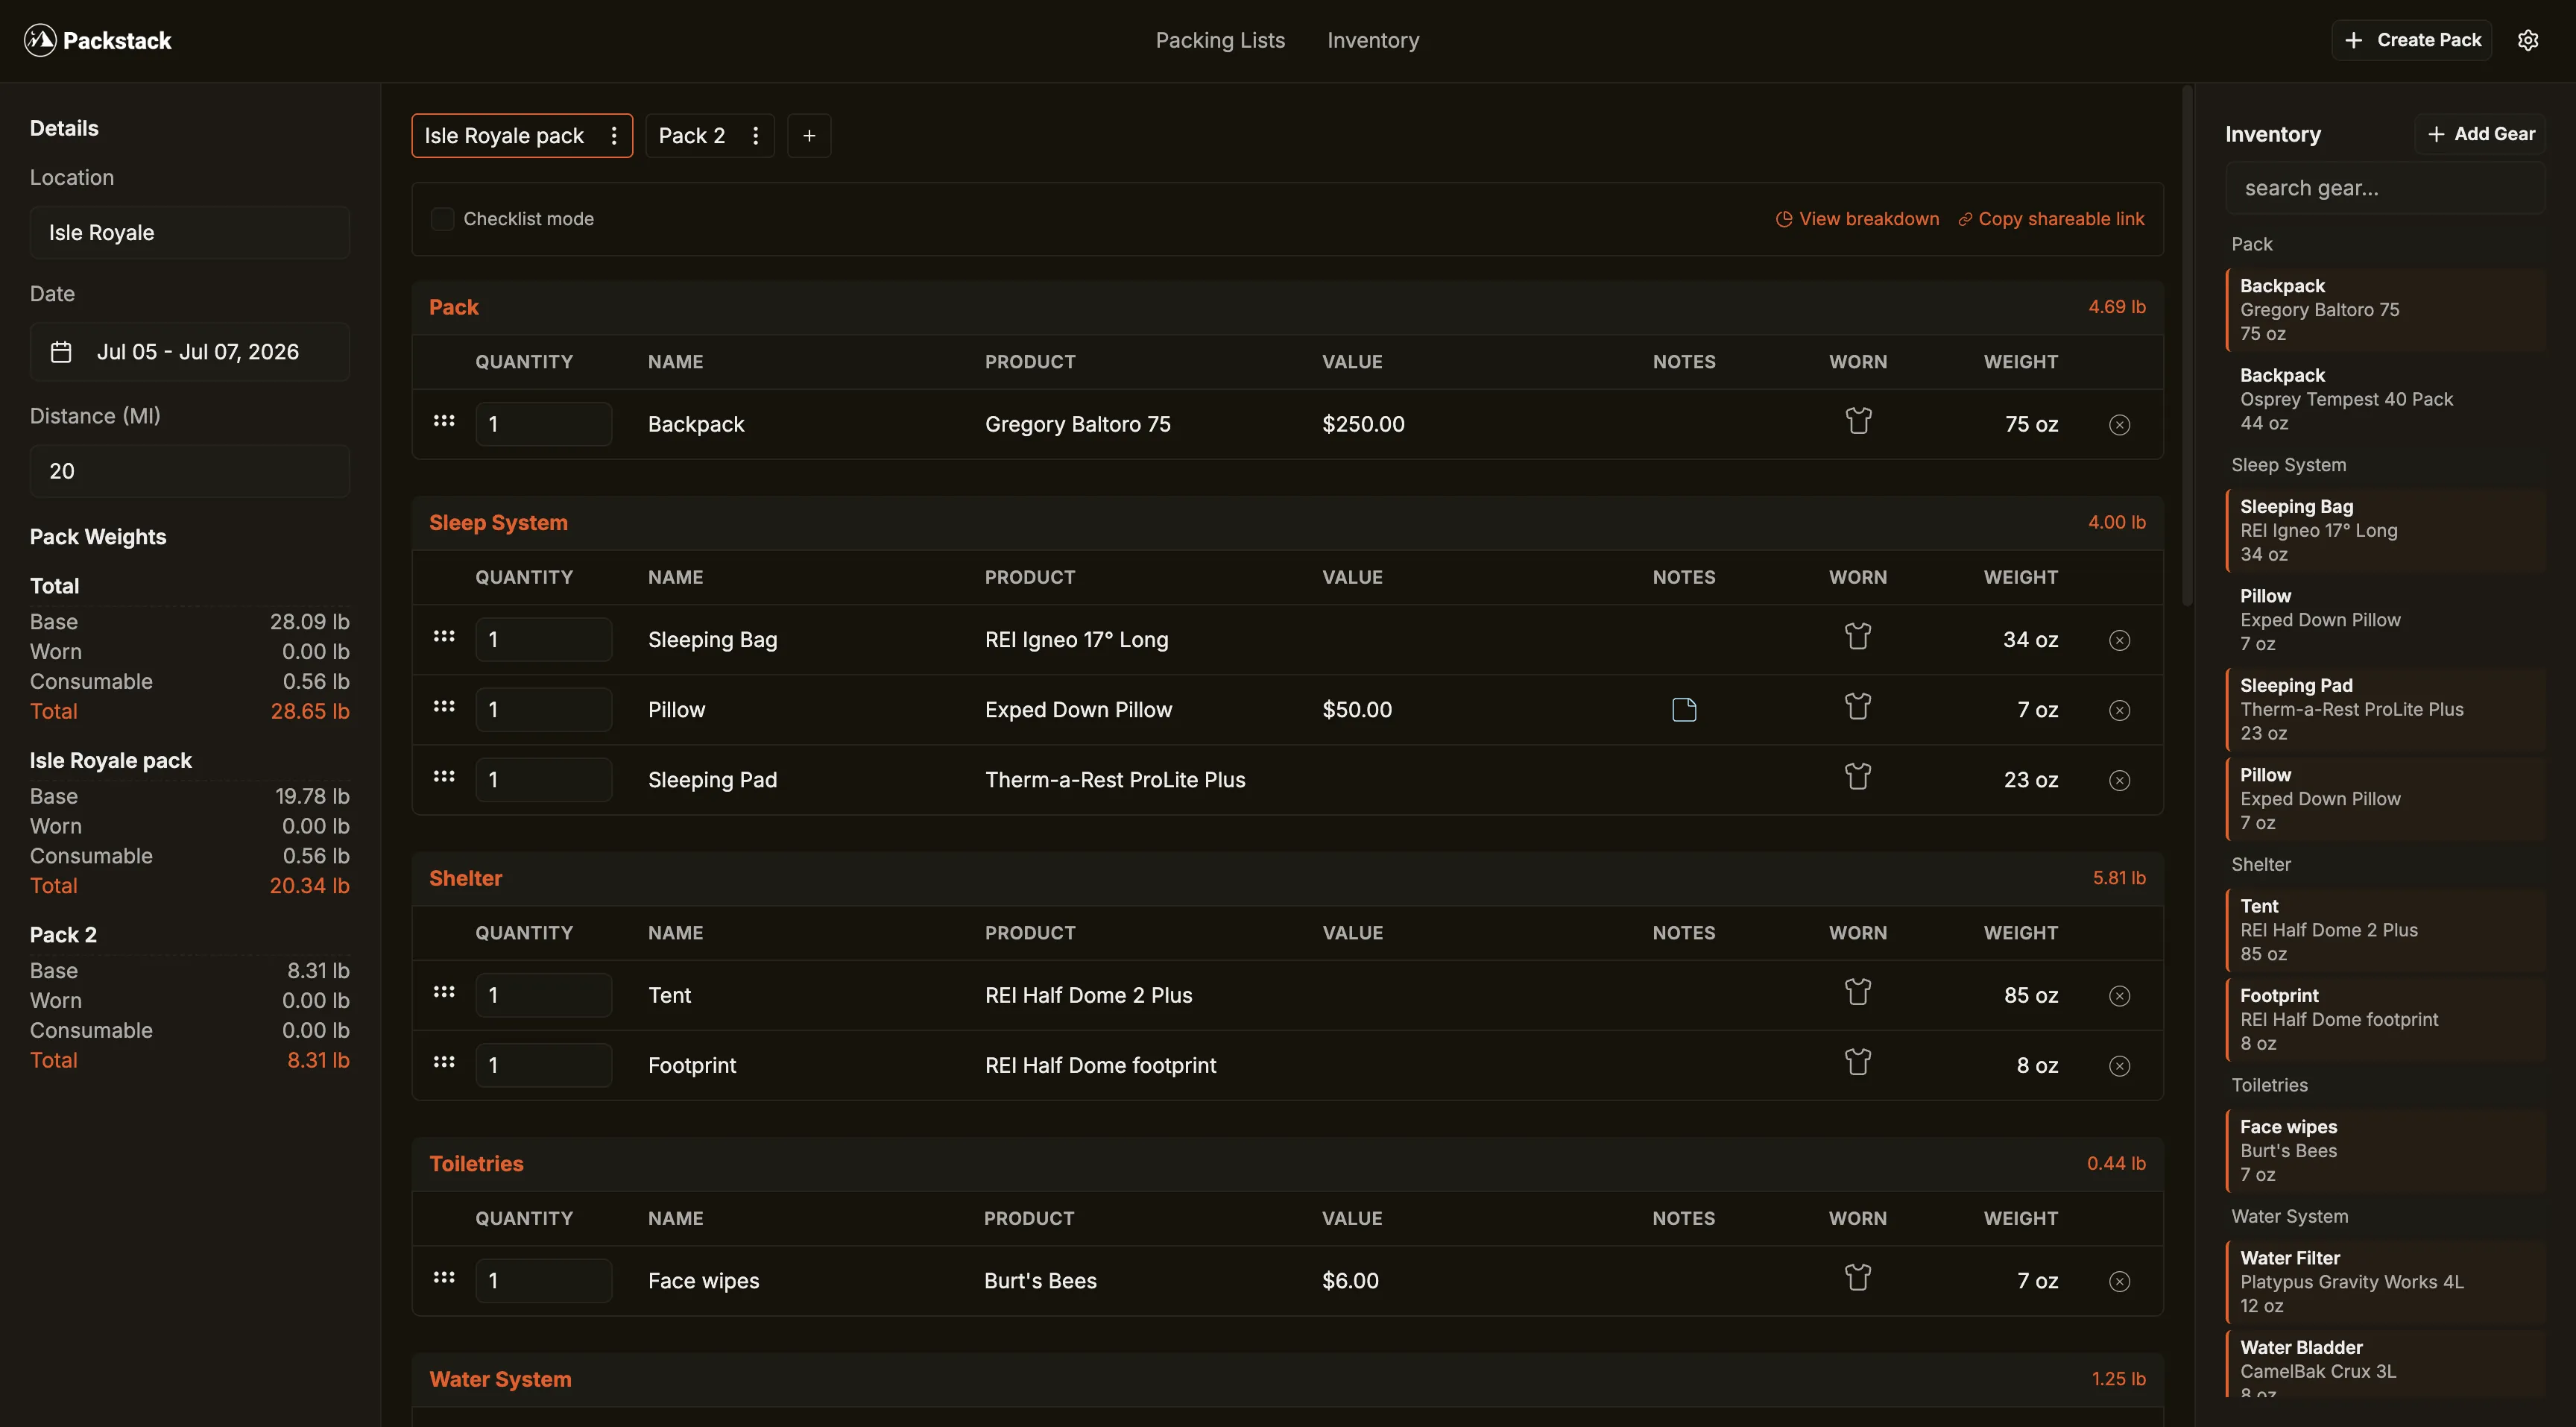Select the Pack 2 tab
Screen dimensions: 2576x1427
[x=691, y=135]
